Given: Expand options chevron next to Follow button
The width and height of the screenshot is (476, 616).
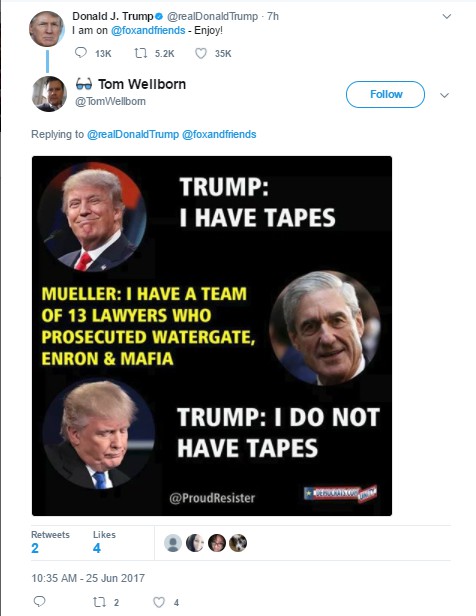Looking at the screenshot, I should [444, 95].
